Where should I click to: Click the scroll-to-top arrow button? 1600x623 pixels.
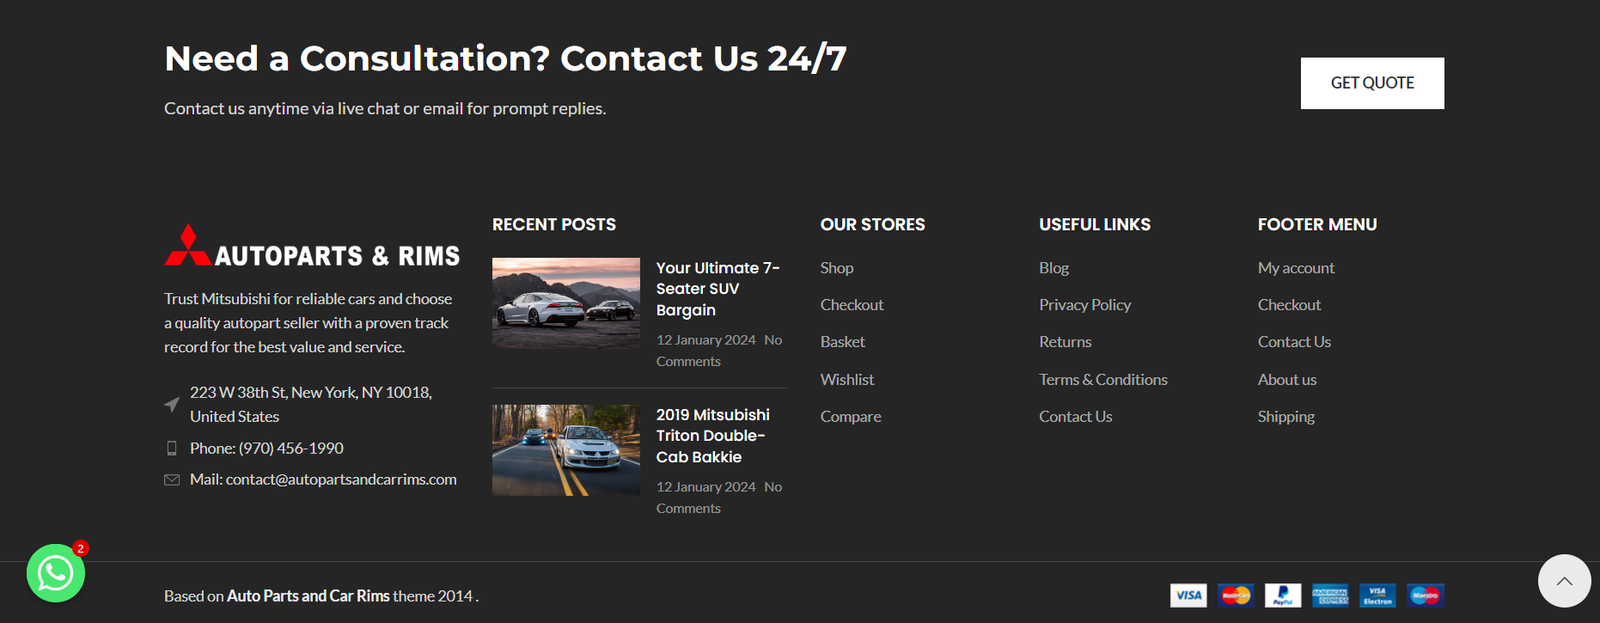click(x=1564, y=581)
